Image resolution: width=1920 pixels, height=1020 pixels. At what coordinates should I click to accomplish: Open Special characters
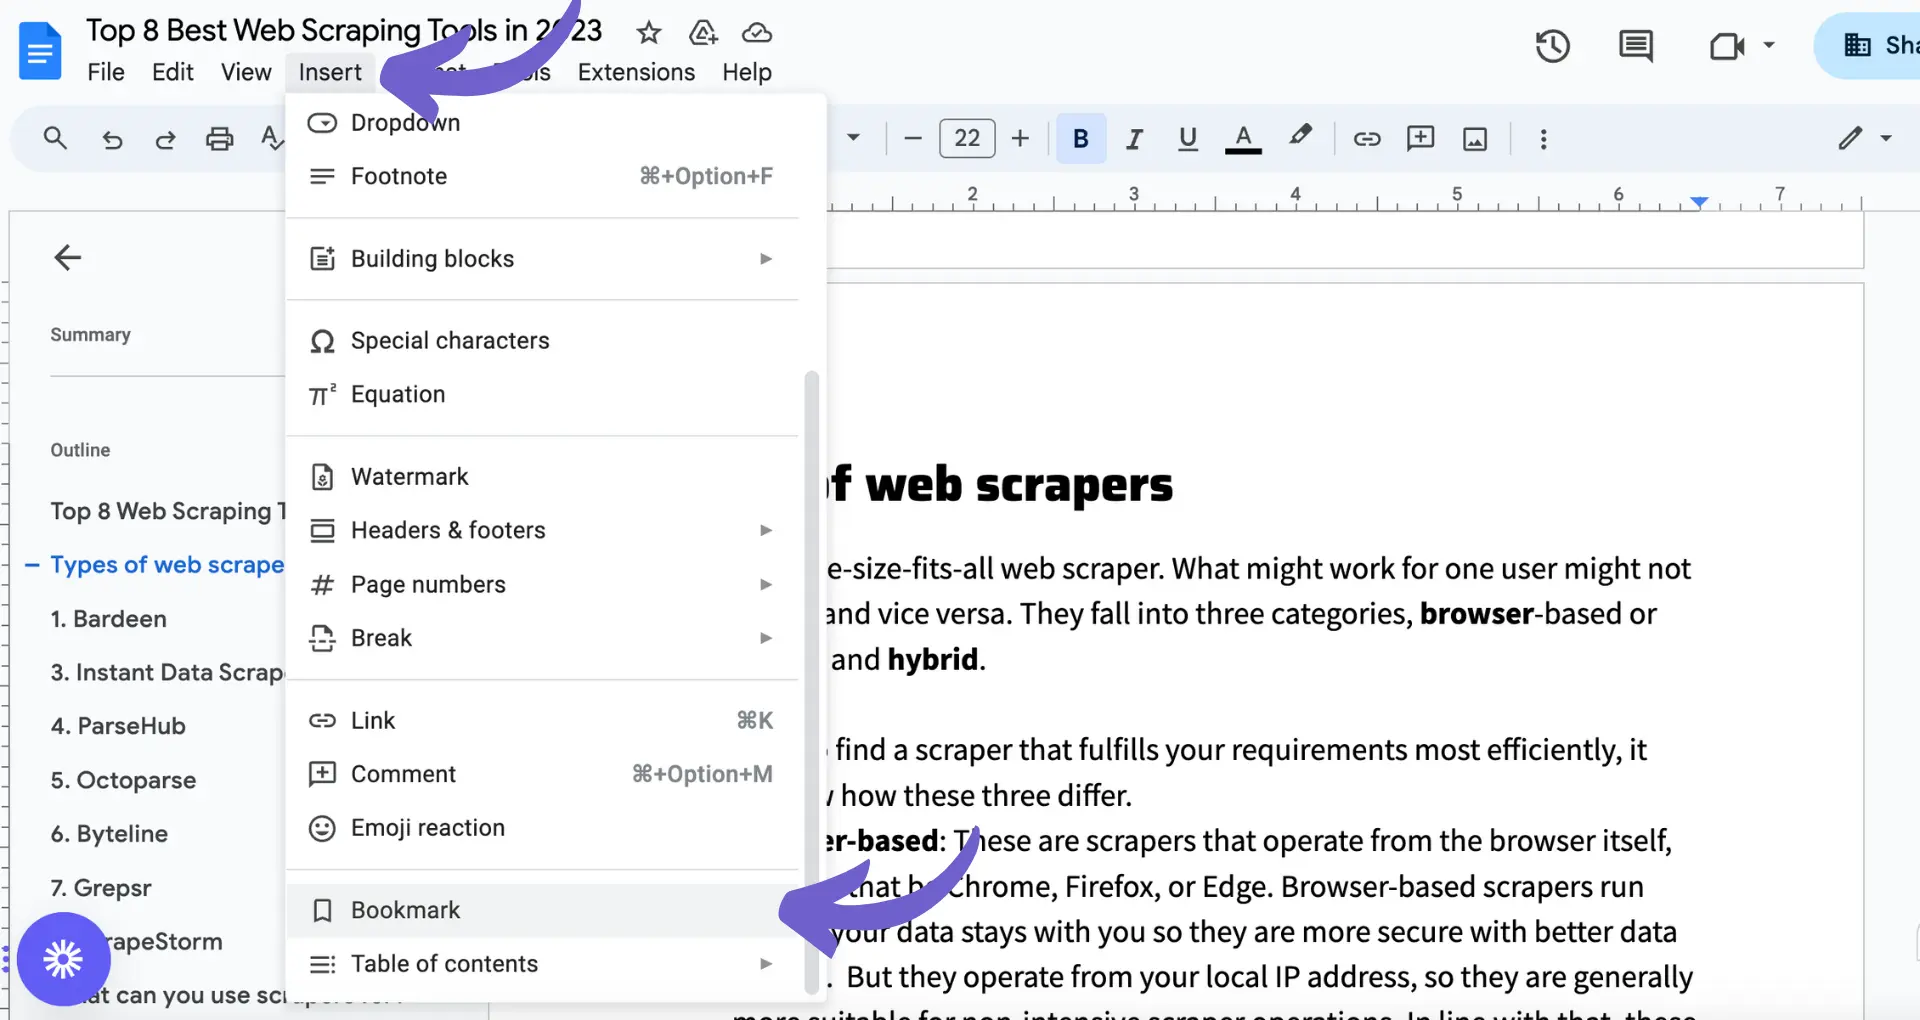pos(545,341)
